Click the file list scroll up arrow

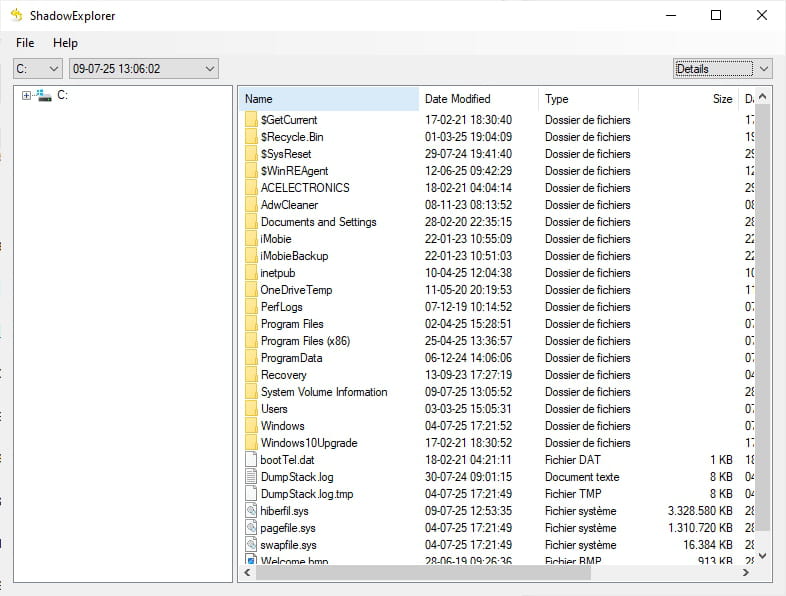762,96
